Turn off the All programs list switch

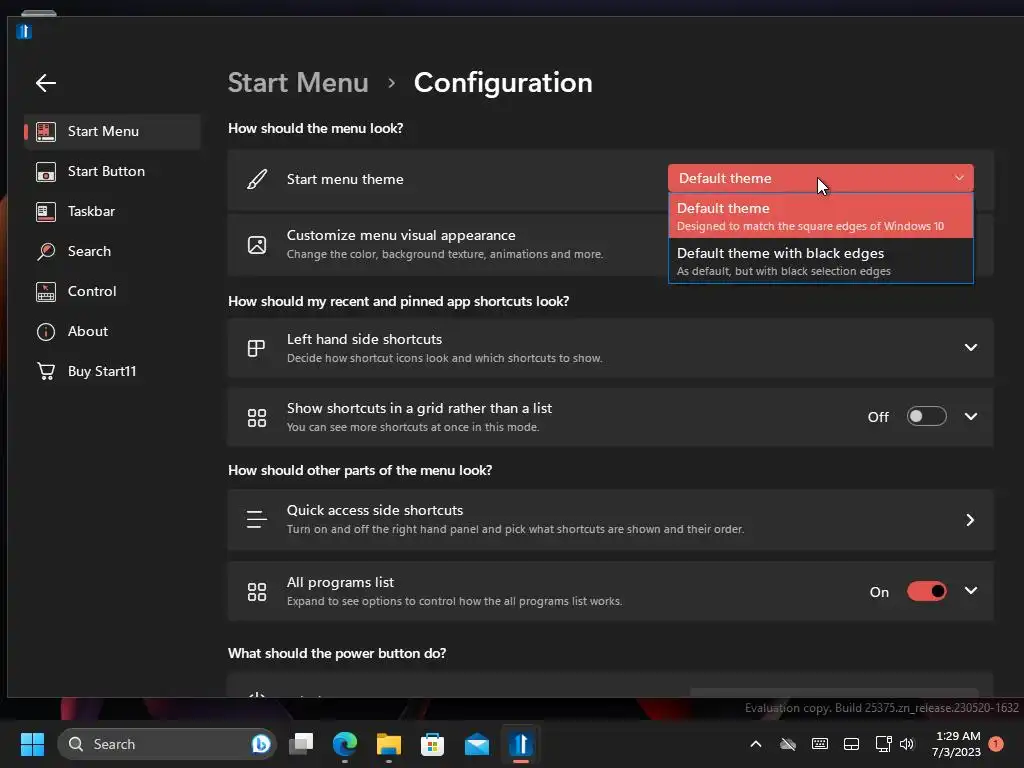(x=926, y=592)
